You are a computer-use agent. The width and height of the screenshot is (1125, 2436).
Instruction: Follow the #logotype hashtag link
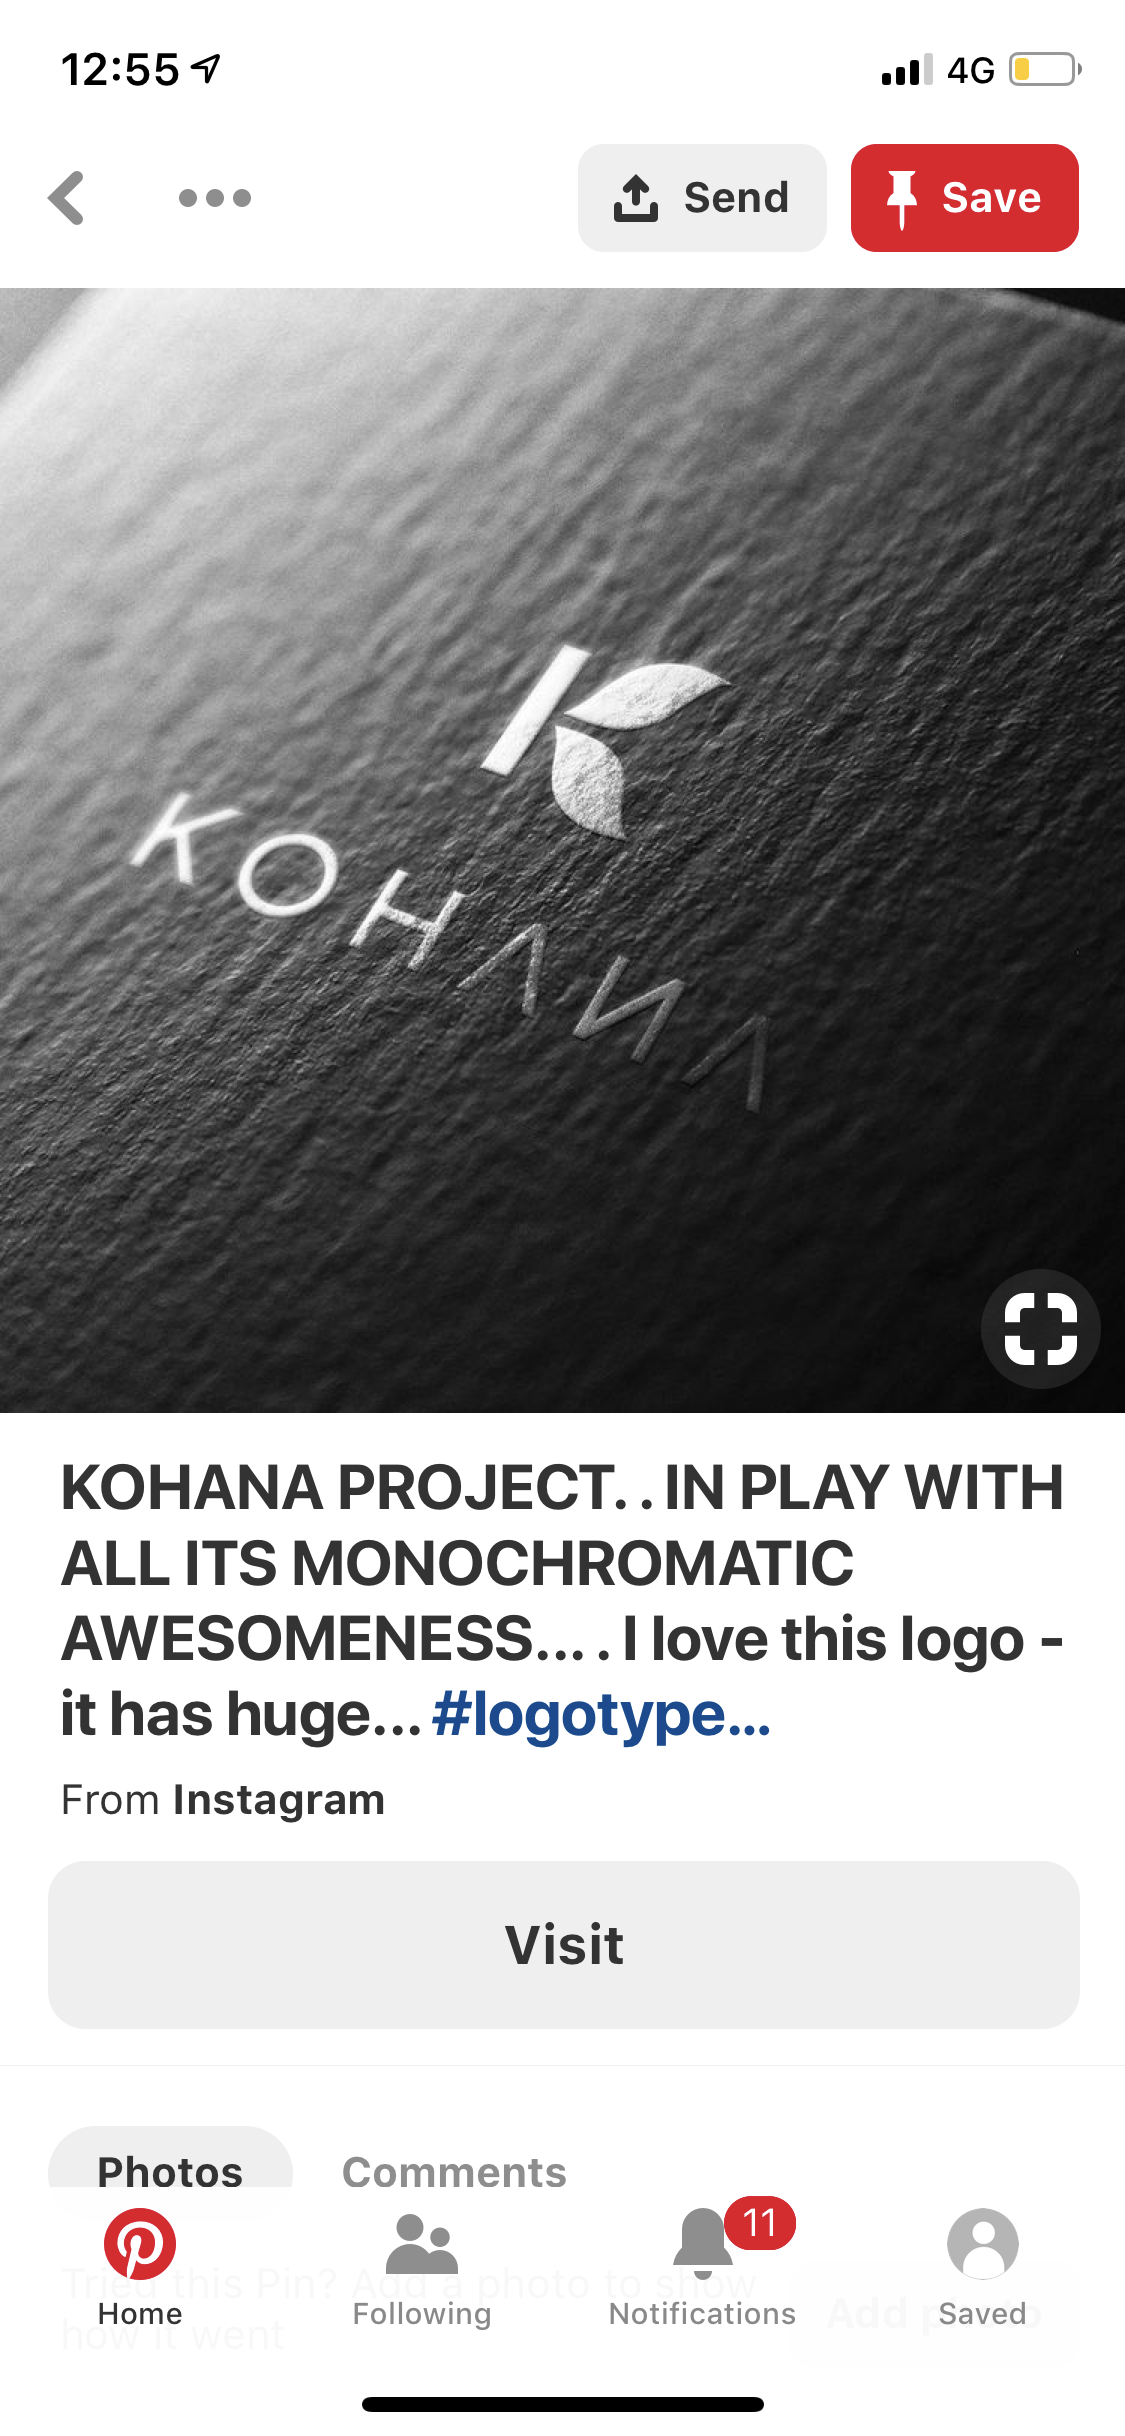tap(601, 1714)
